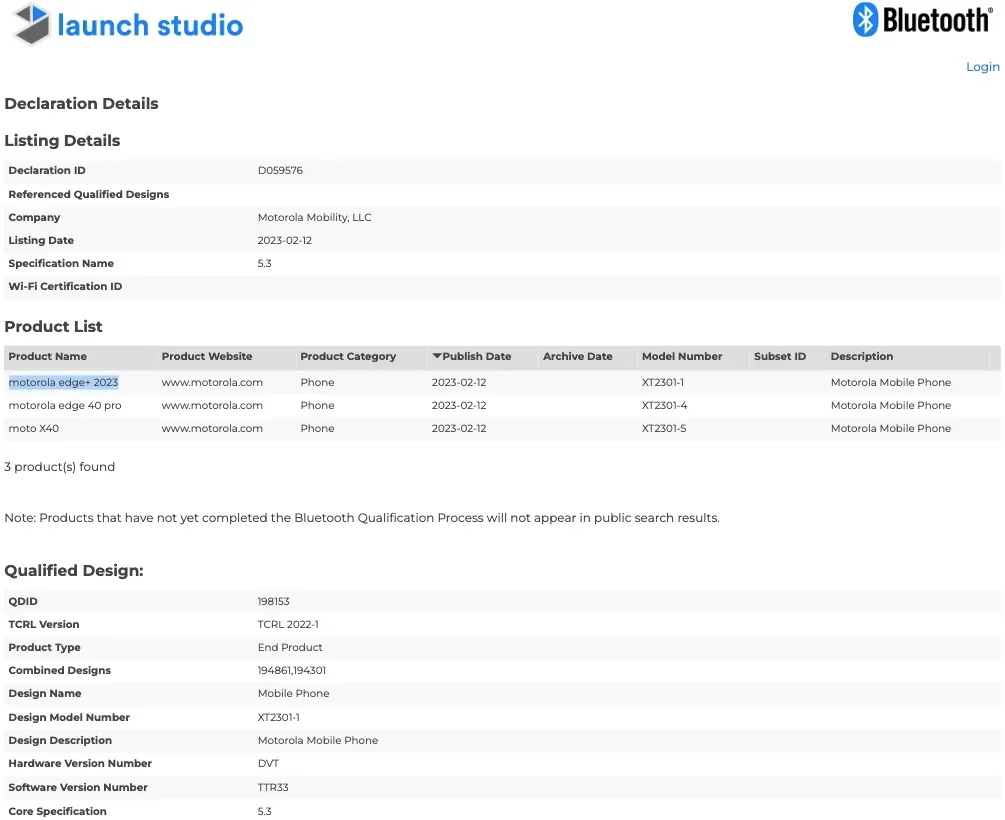This screenshot has height=820, width=1005.
Task: Click the Subset ID column header
Action: coord(779,356)
